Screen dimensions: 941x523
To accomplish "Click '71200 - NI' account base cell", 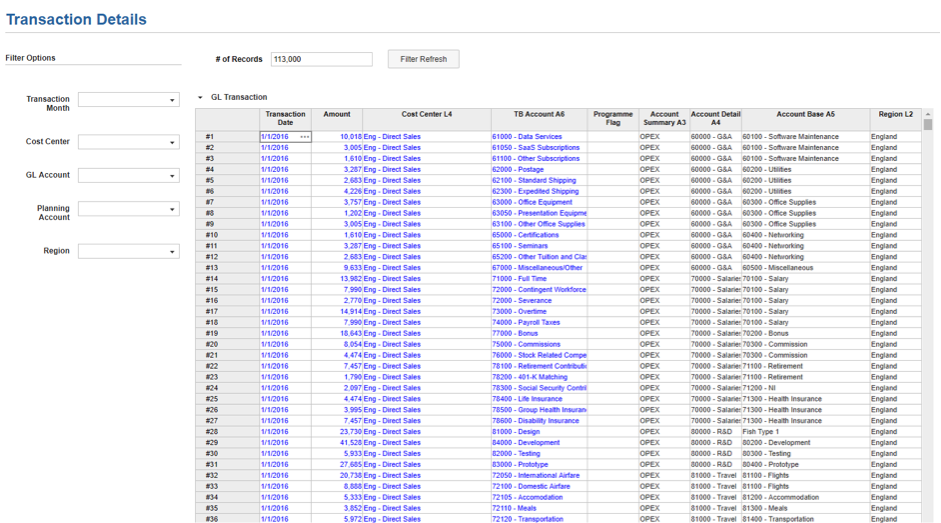I will coord(805,388).
